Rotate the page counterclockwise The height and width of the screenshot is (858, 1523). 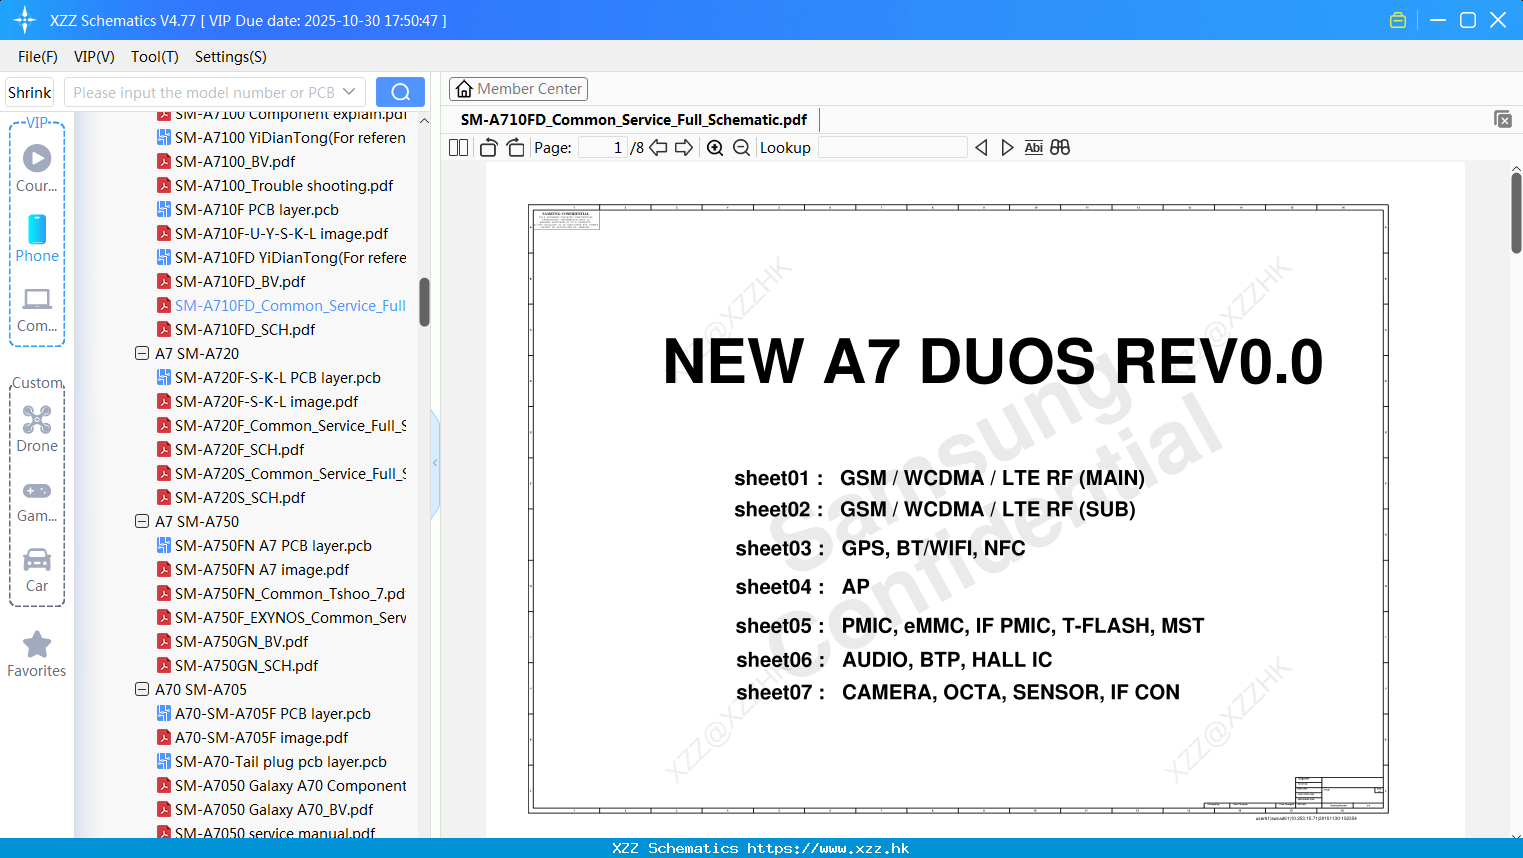(x=488, y=148)
